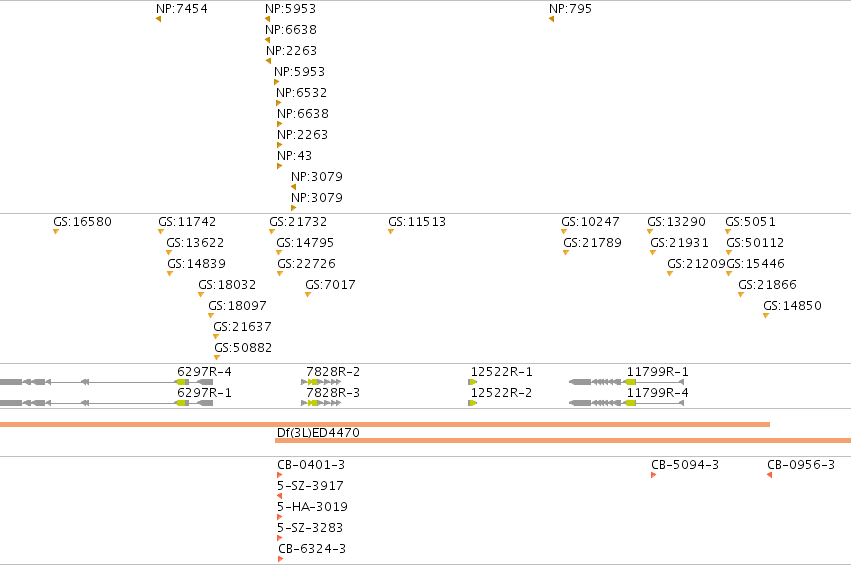Image resolution: width=851 pixels, height=565 pixels.
Task: Click the GS:5051 label
Action: 751,221
